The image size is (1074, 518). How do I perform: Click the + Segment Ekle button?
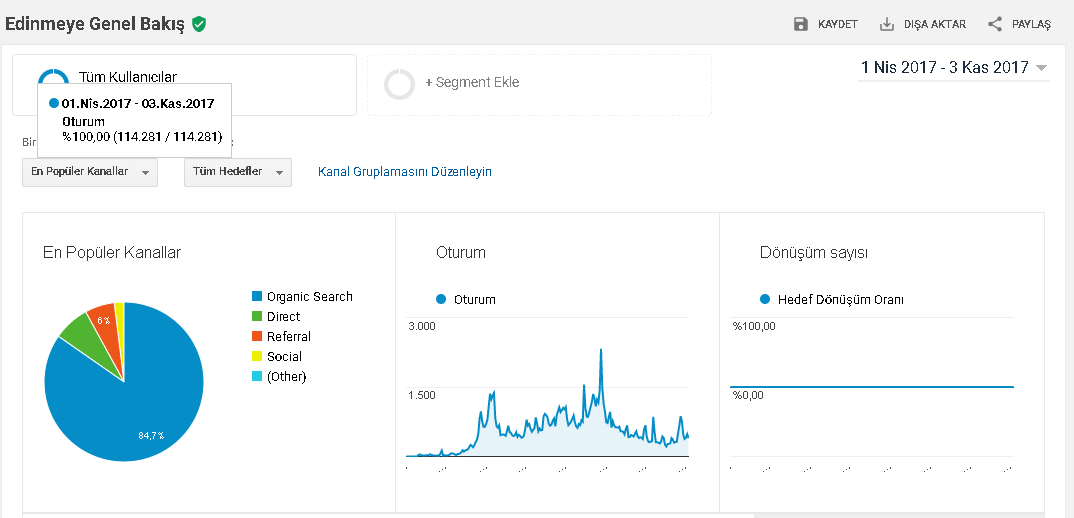click(472, 82)
